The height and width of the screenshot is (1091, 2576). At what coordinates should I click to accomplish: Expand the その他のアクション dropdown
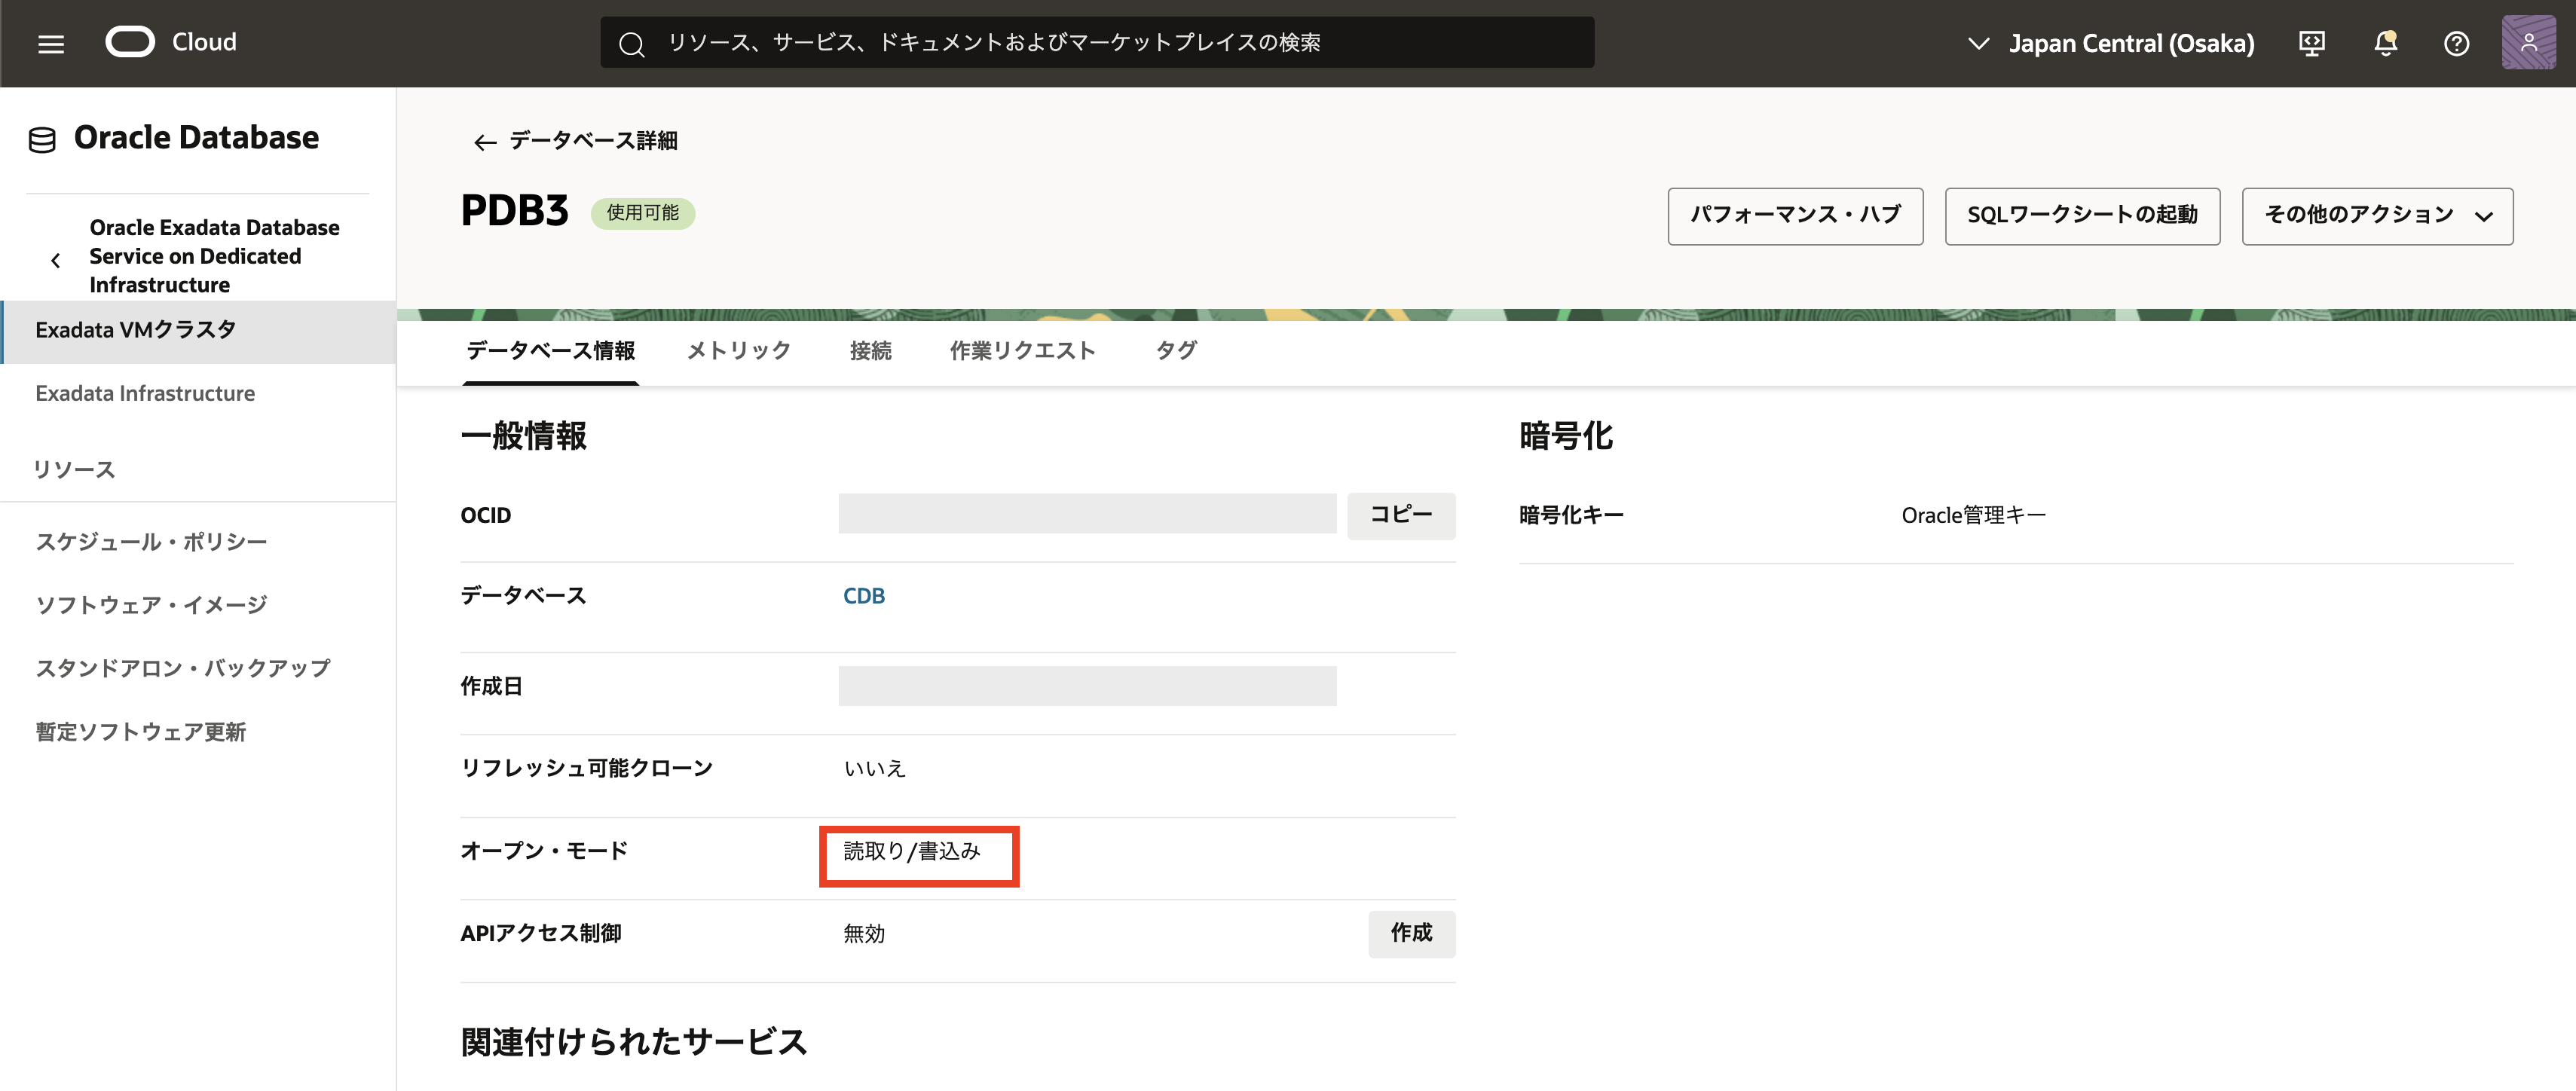(2376, 216)
